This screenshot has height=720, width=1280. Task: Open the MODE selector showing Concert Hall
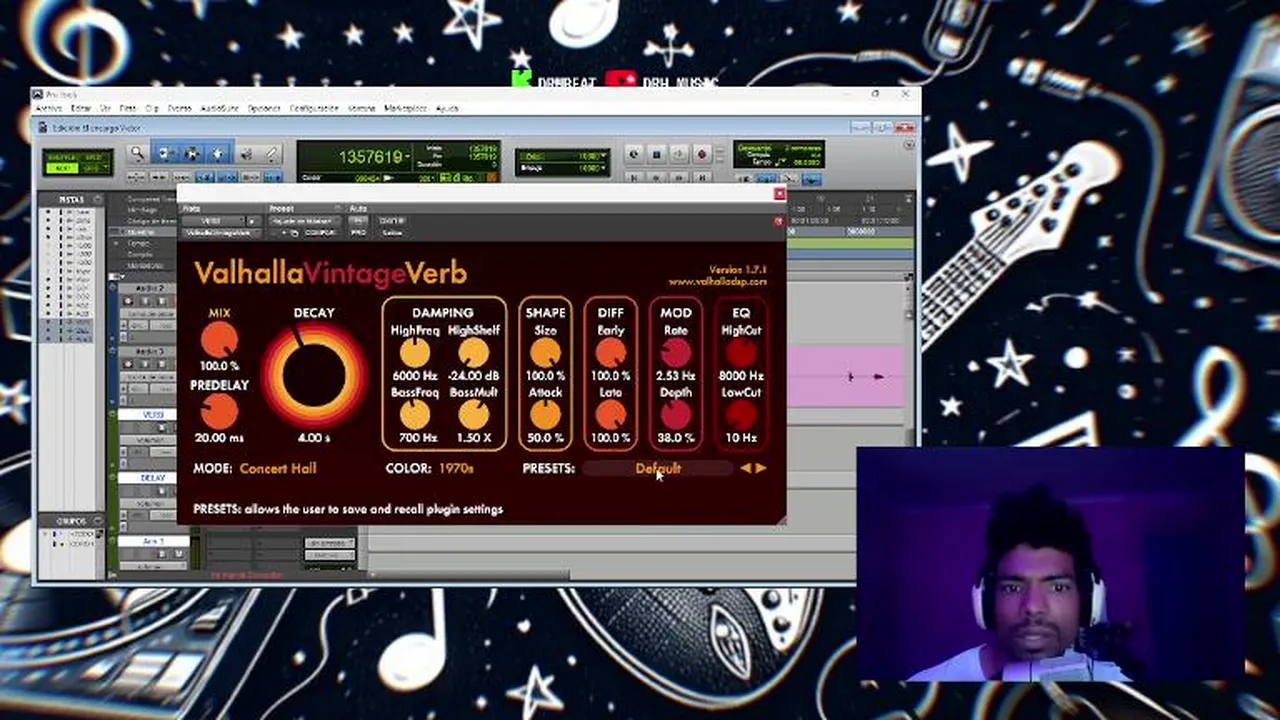(x=278, y=468)
